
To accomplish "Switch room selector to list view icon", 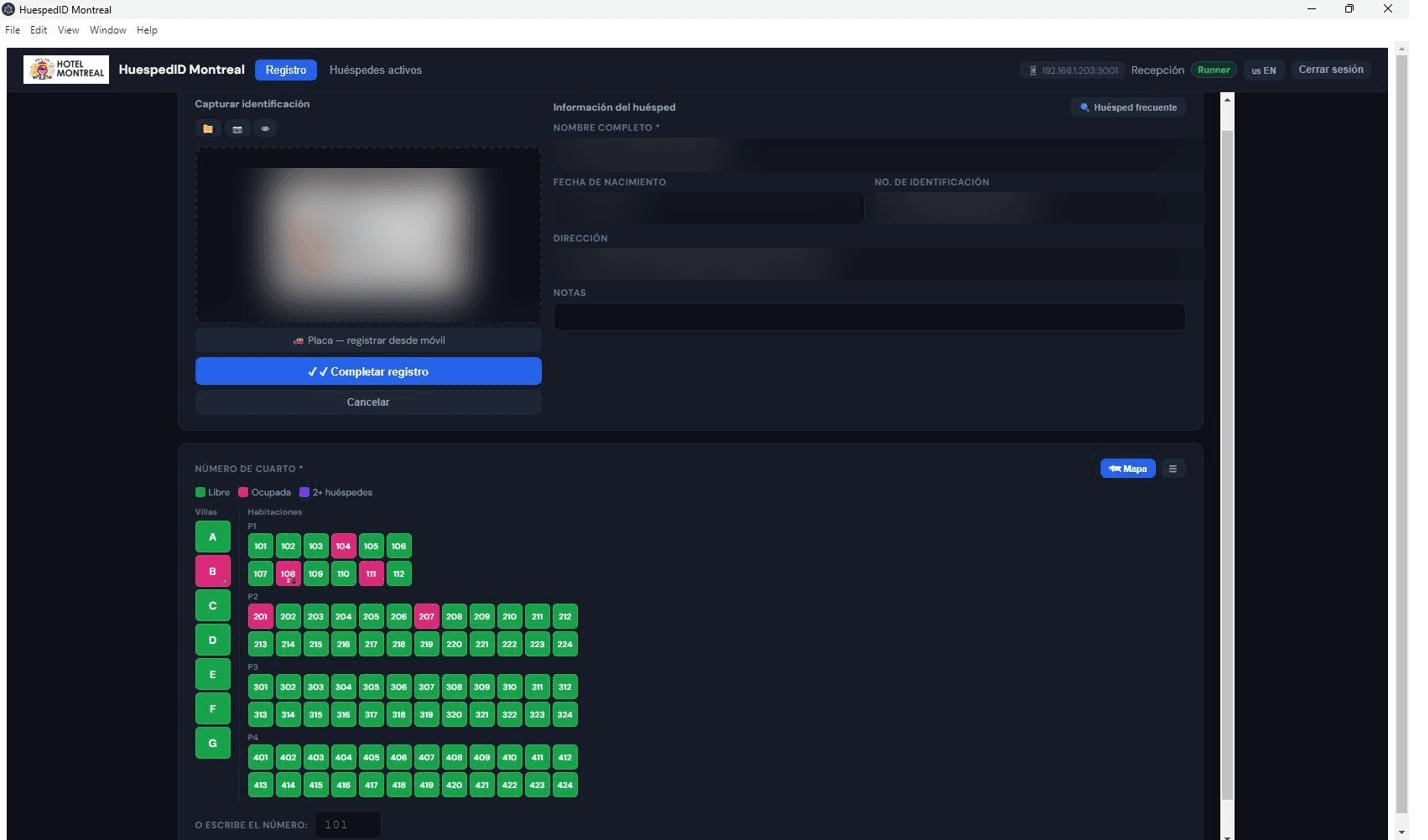I will 1173,468.
